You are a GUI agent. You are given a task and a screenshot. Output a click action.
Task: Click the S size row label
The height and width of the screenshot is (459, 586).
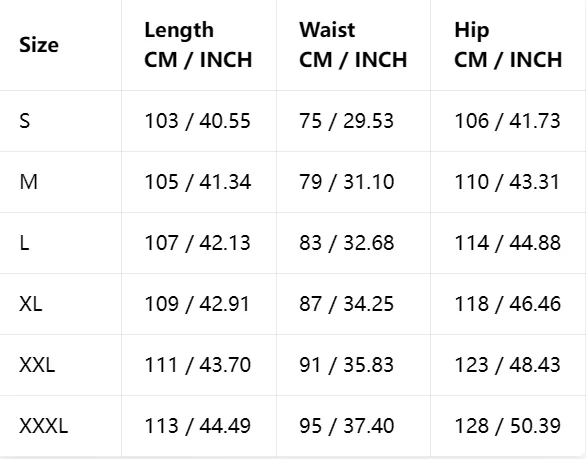(25, 121)
